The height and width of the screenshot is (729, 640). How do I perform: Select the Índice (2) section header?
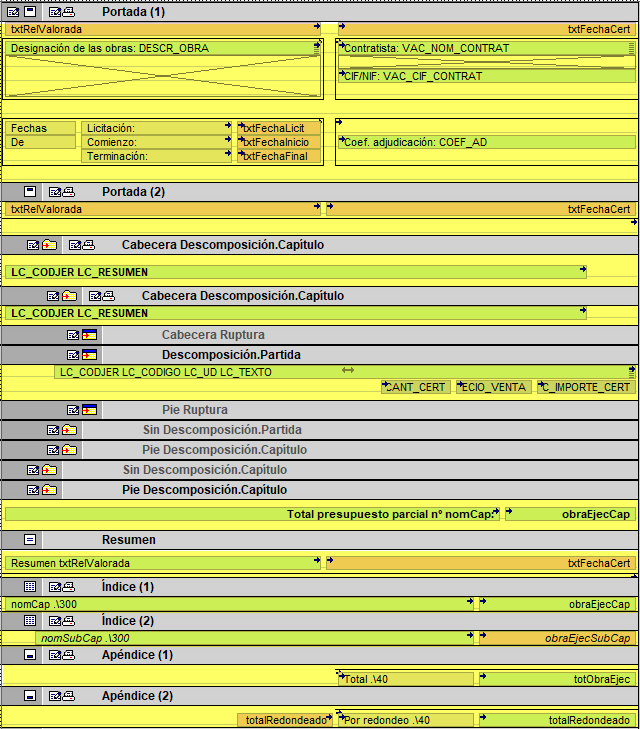click(320, 621)
